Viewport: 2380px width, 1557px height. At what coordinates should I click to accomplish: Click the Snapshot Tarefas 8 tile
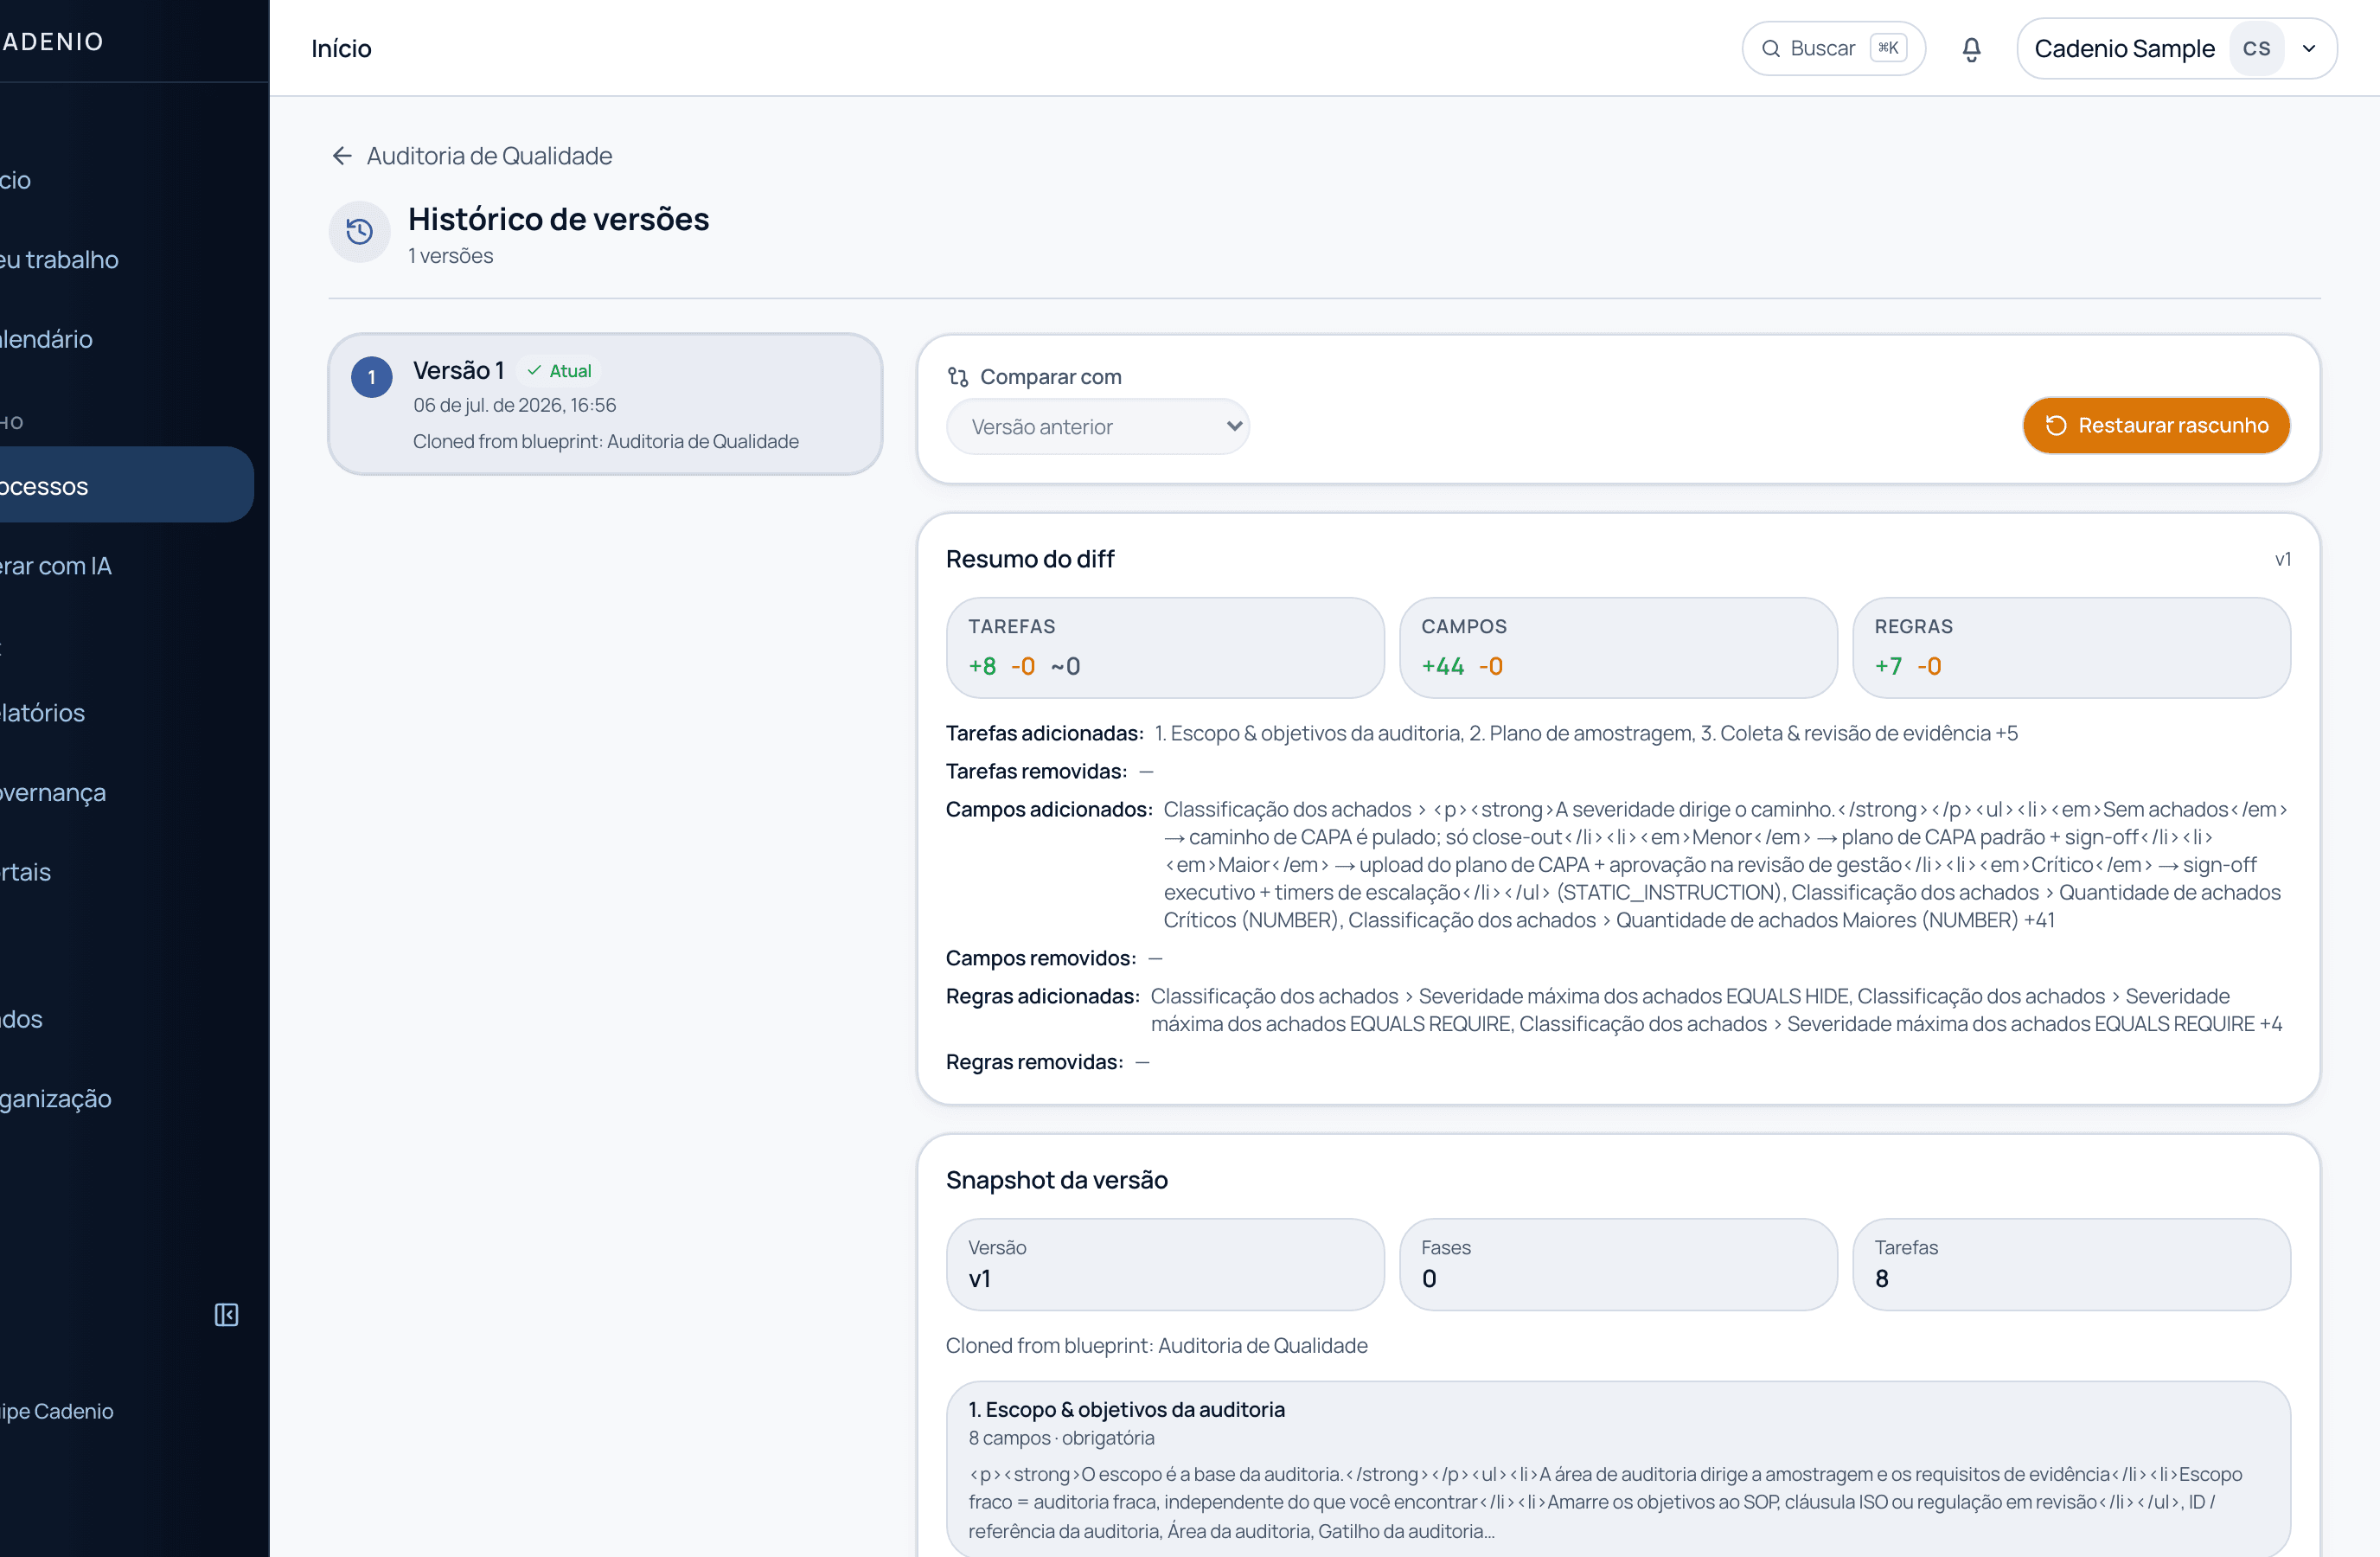point(2071,1264)
